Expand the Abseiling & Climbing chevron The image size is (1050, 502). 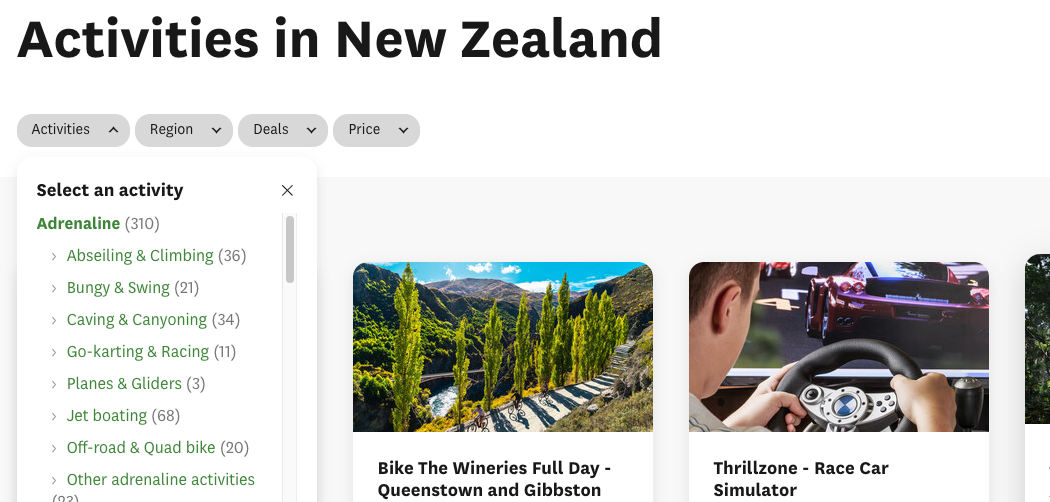54,256
